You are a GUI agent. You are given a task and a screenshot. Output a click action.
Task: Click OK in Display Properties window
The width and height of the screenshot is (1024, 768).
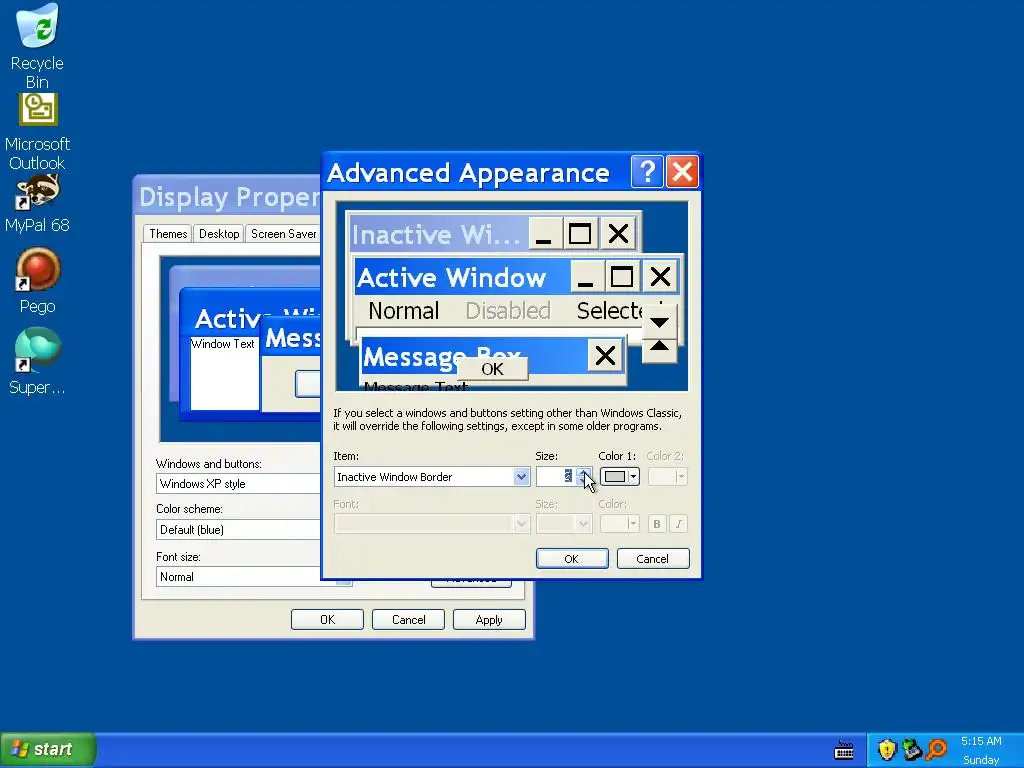pos(327,620)
